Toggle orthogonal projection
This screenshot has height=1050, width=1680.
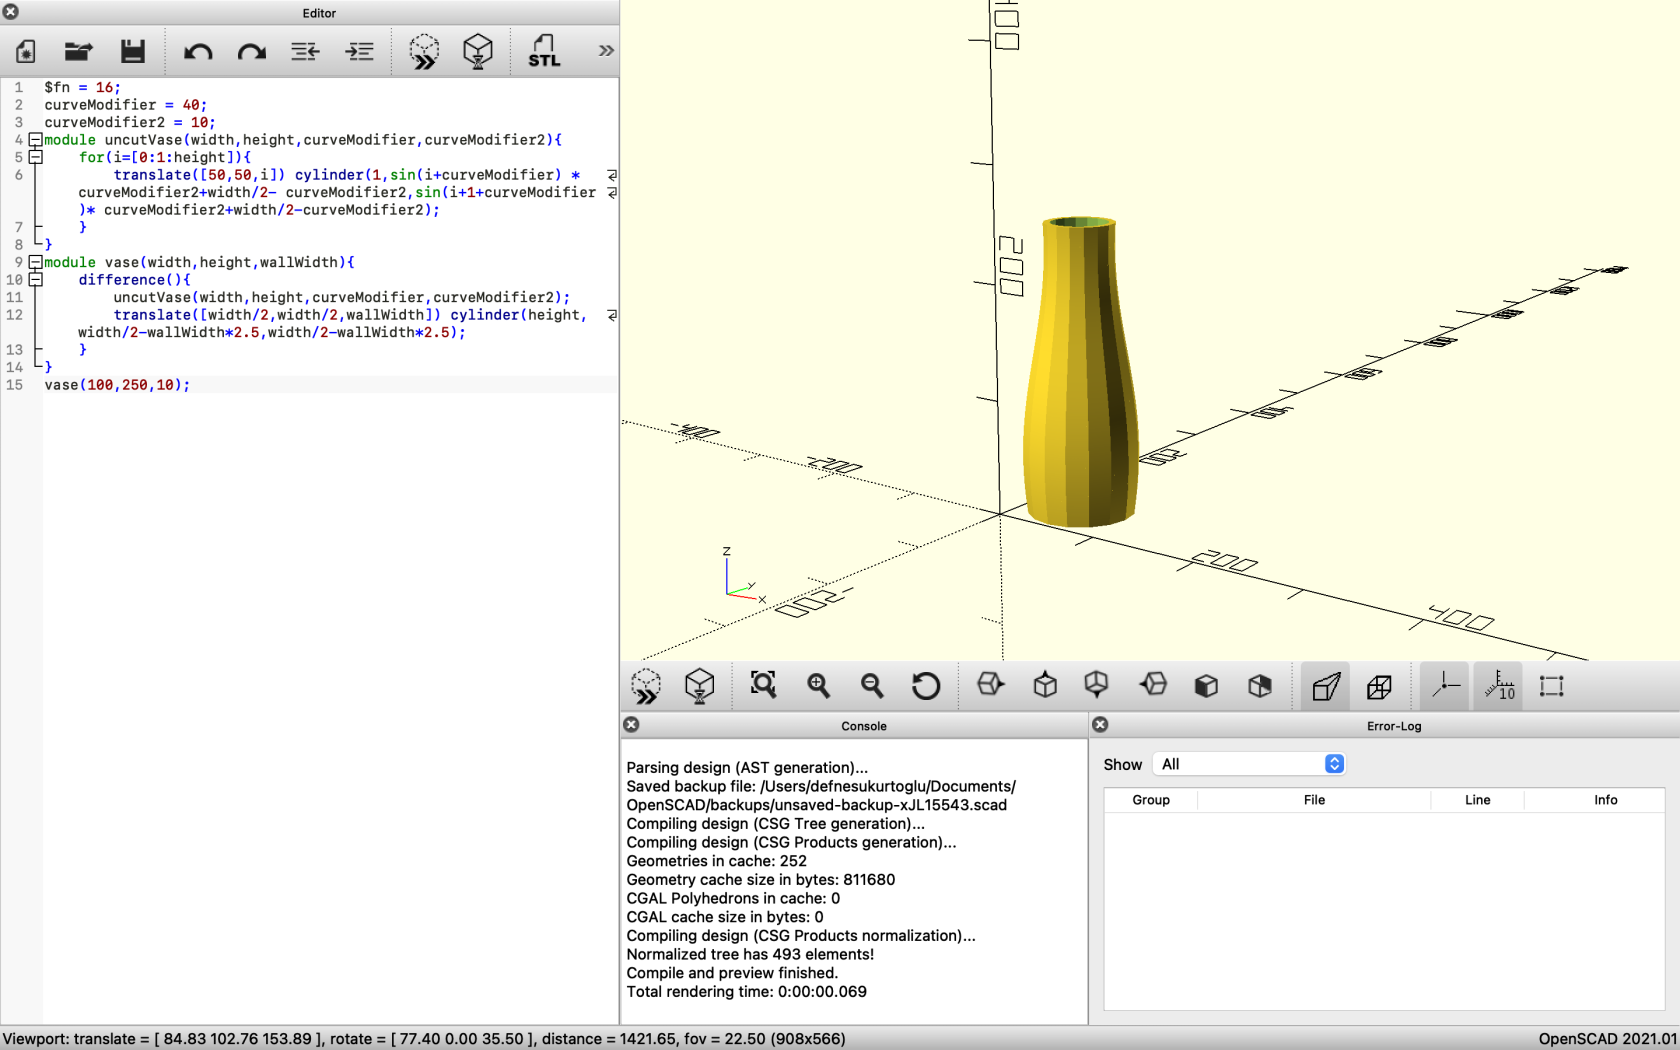(x=1380, y=686)
